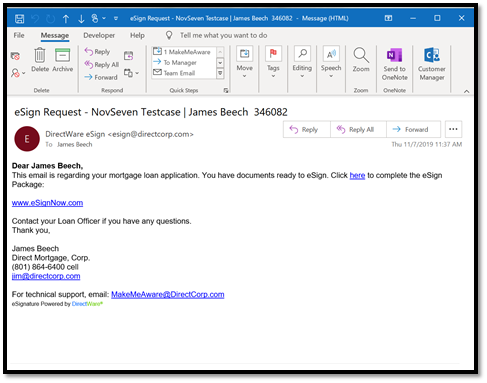Click the sender avatar with letter E
The image size is (487, 383).
(x=27, y=139)
